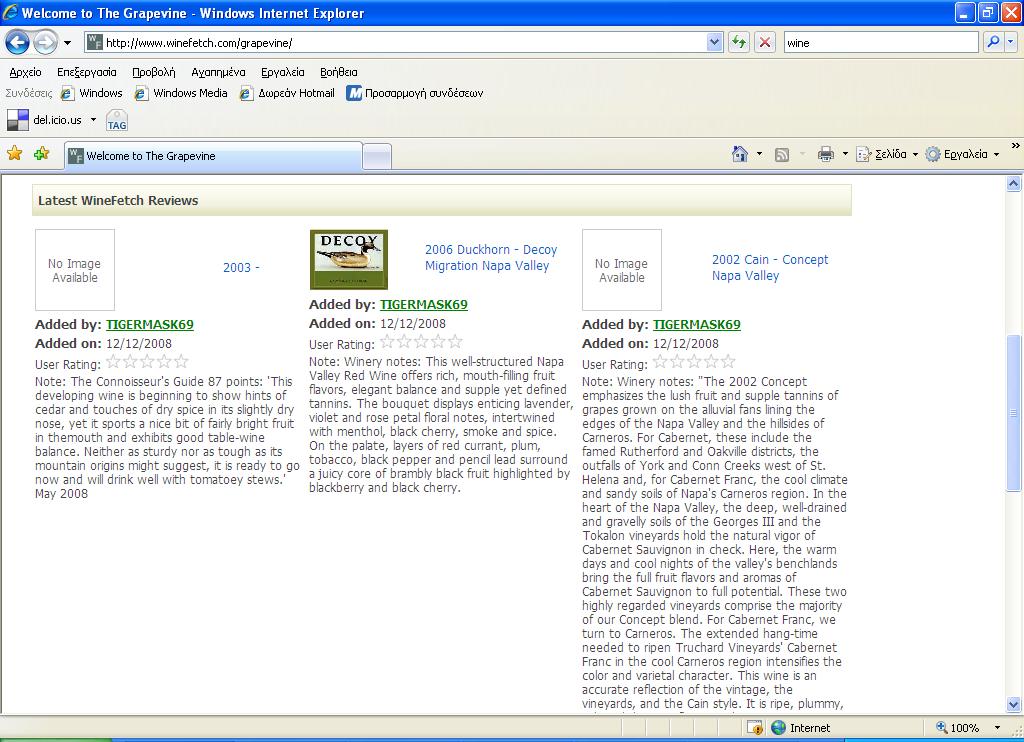Rate Duckhorn Decoy with third star
The image size is (1024, 742).
tap(421, 341)
